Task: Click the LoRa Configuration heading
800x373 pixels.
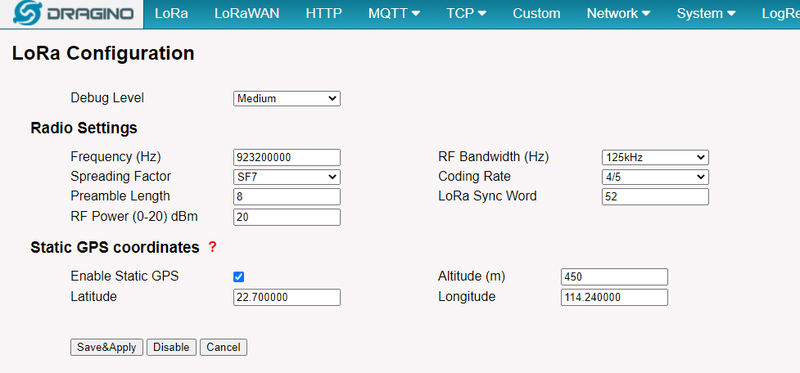Action: [103, 53]
